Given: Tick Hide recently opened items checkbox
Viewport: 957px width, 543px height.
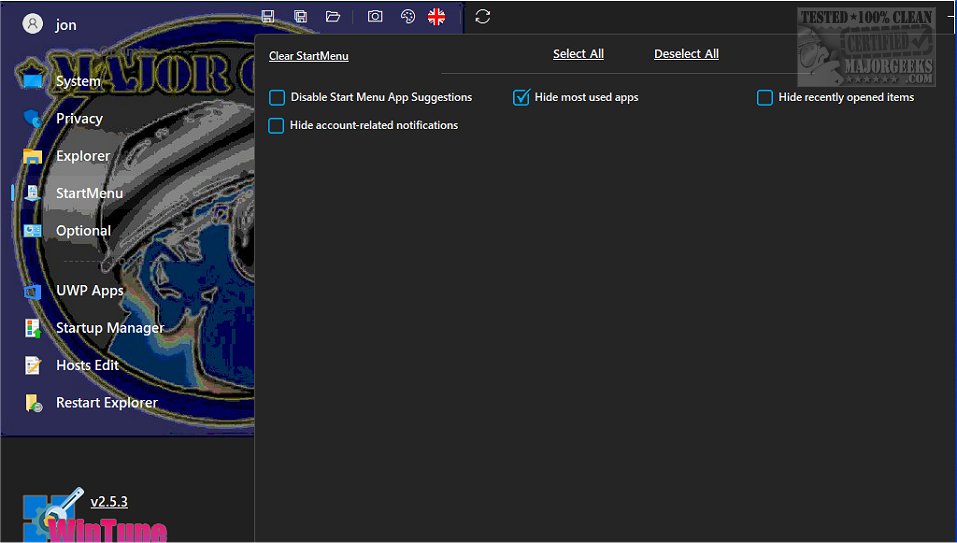Looking at the screenshot, I should click(x=765, y=98).
